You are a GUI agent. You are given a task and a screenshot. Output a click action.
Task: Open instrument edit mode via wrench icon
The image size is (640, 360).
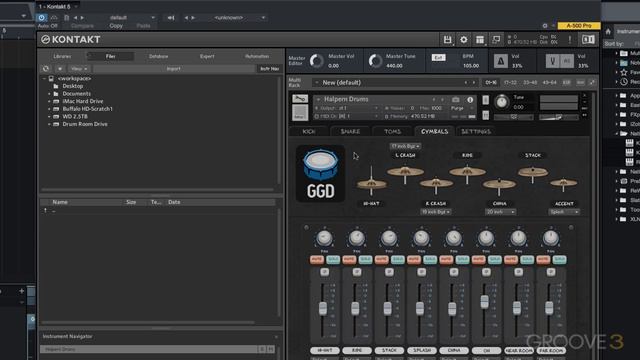300,99
